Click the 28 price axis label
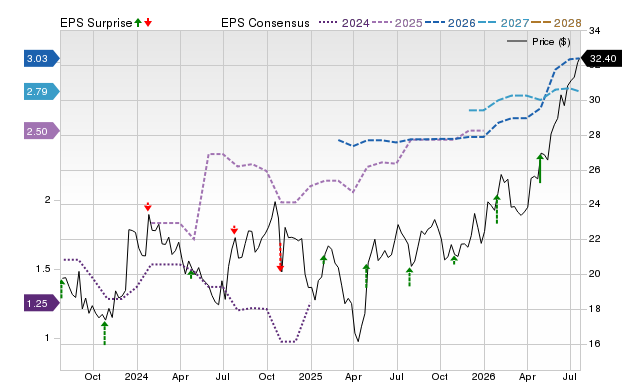Screen dimensions: 640x382 tap(595, 135)
